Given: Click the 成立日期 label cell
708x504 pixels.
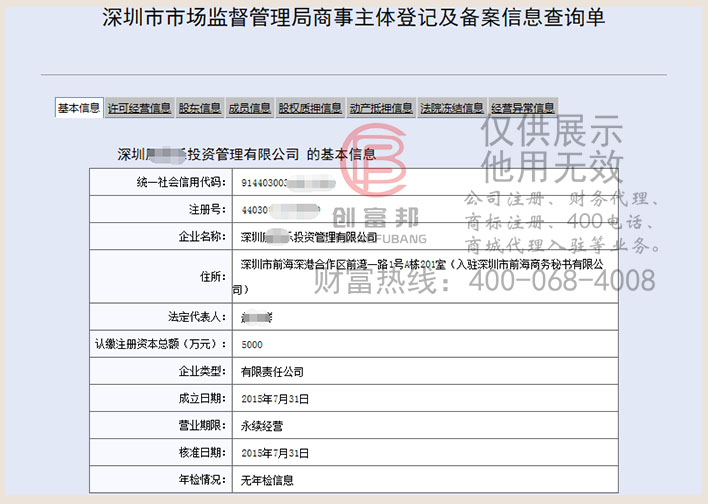Looking at the screenshot, I should click(161, 398).
